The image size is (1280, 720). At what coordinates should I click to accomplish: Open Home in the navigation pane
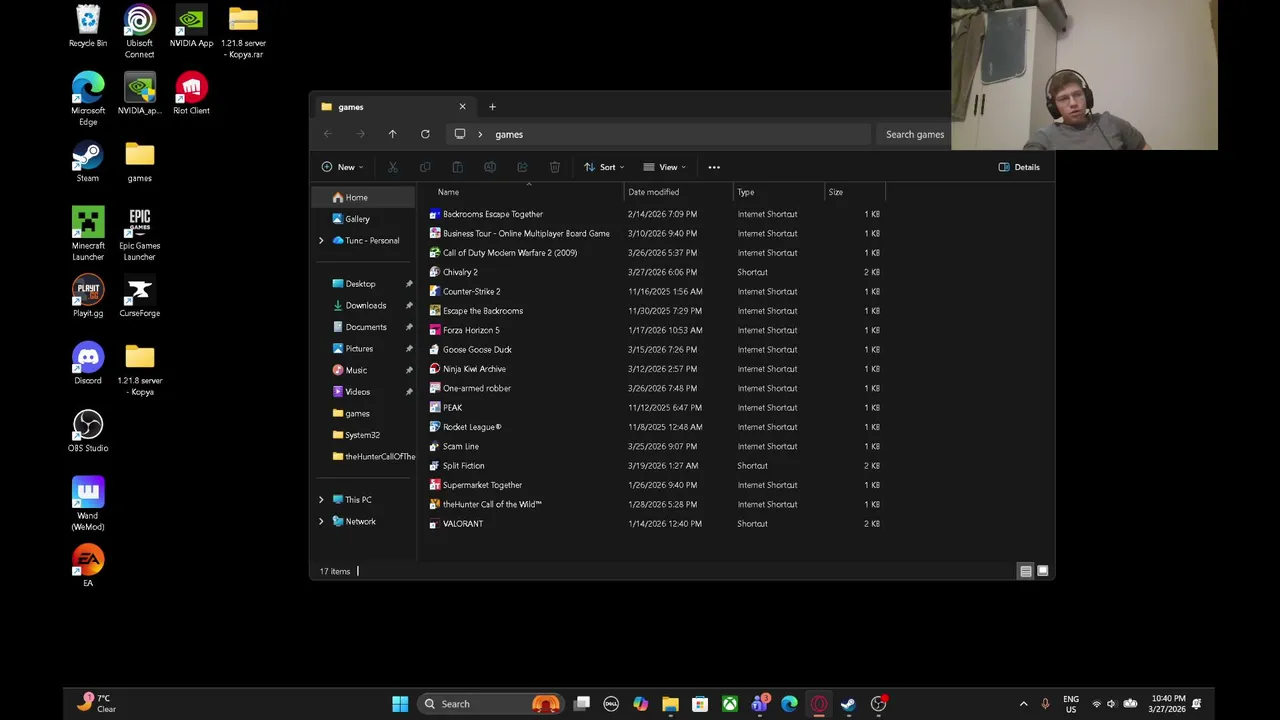(363, 197)
